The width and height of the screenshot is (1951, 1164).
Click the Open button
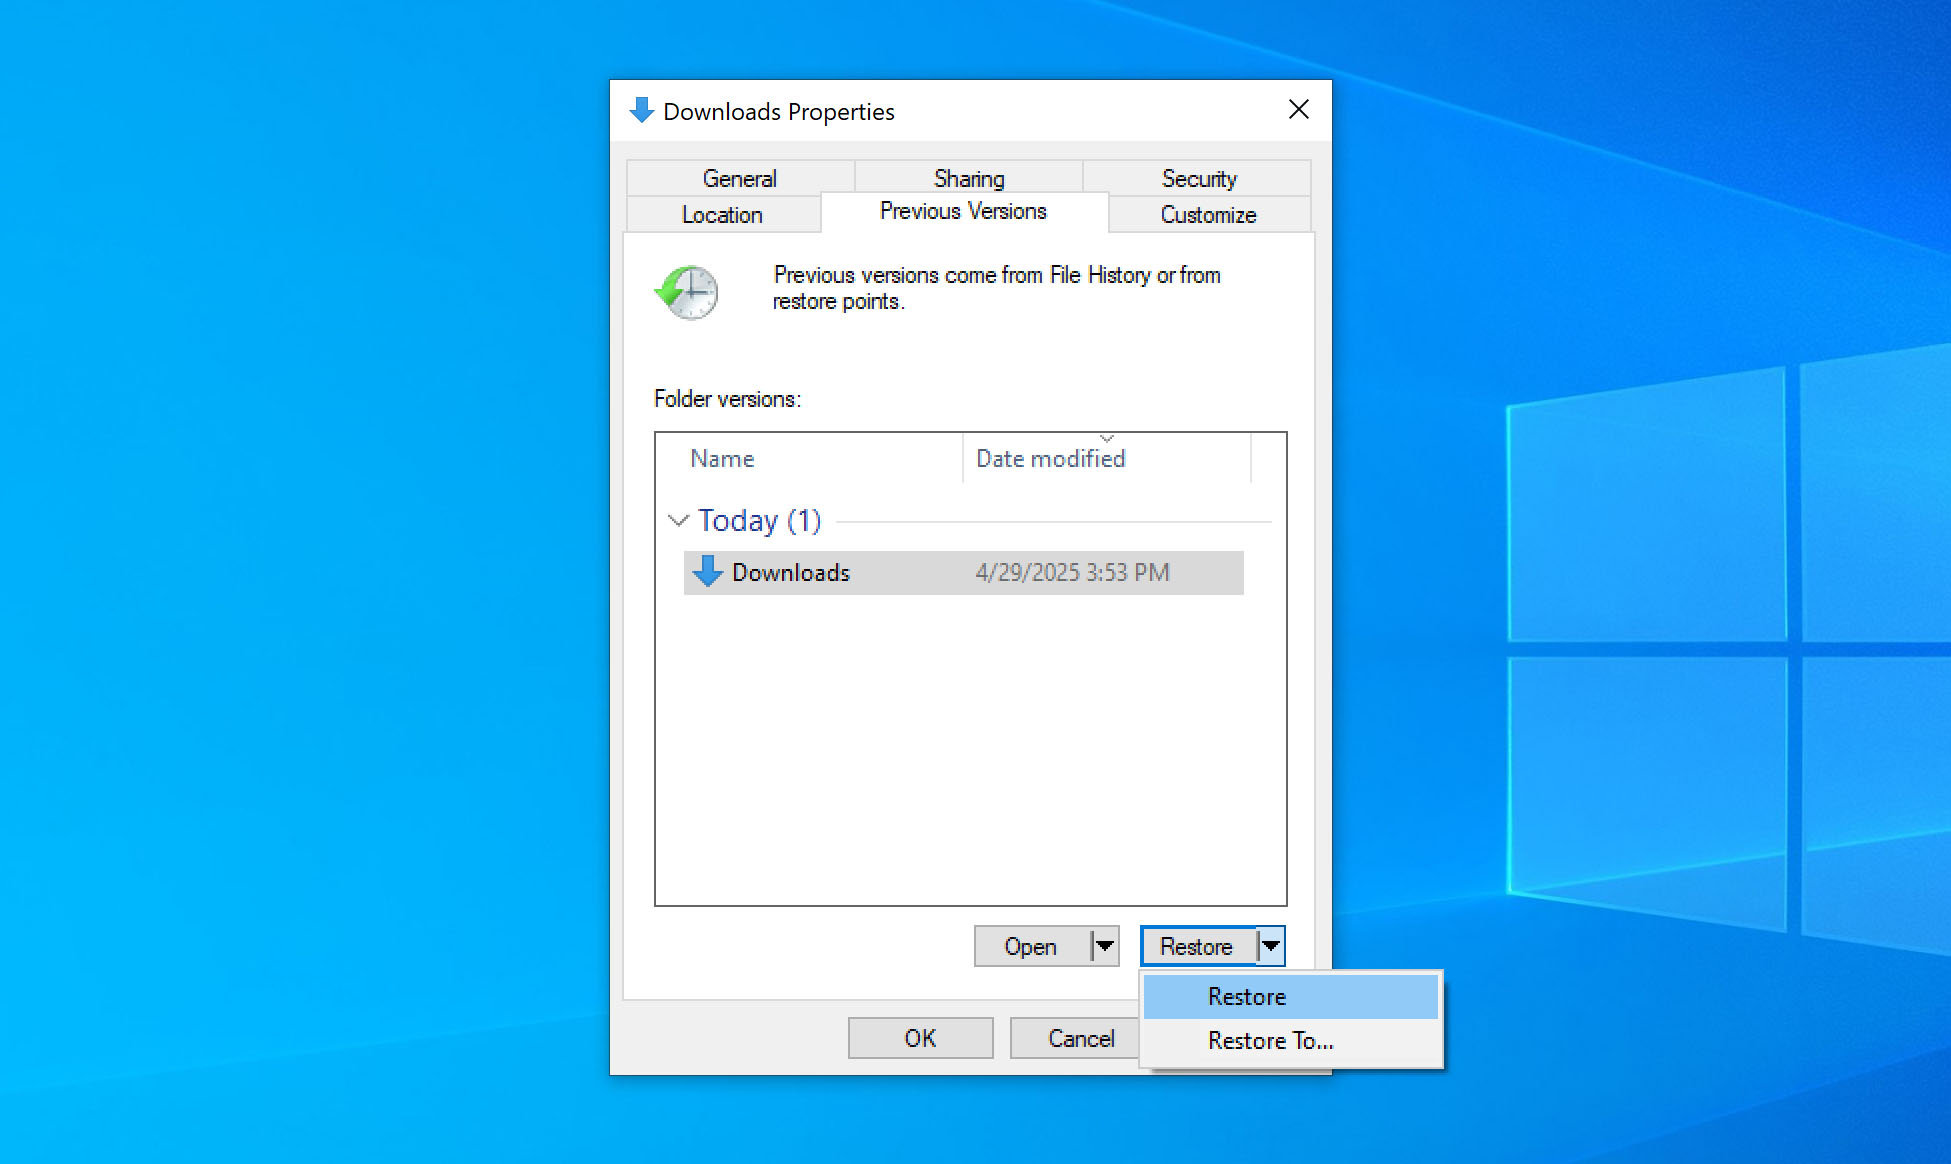1033,946
